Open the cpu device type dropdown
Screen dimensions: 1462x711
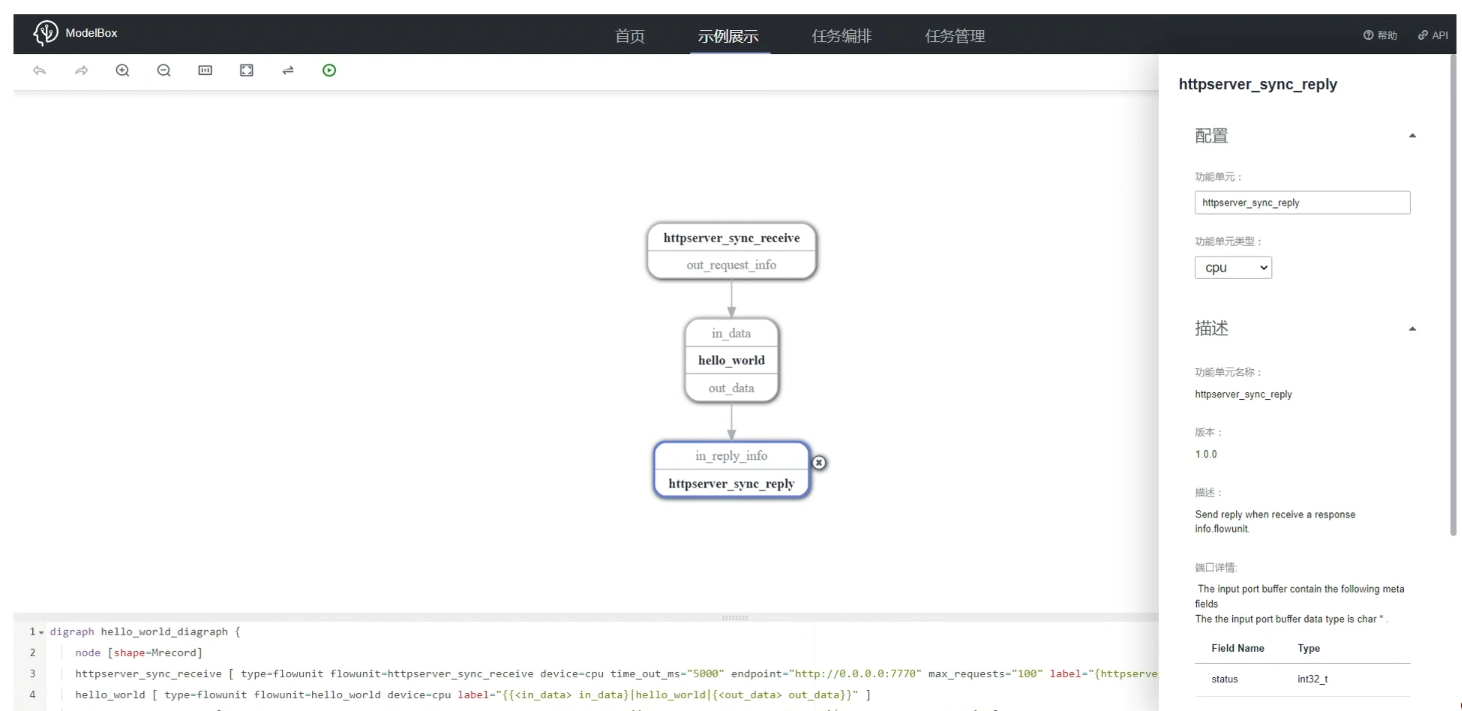pos(1233,268)
